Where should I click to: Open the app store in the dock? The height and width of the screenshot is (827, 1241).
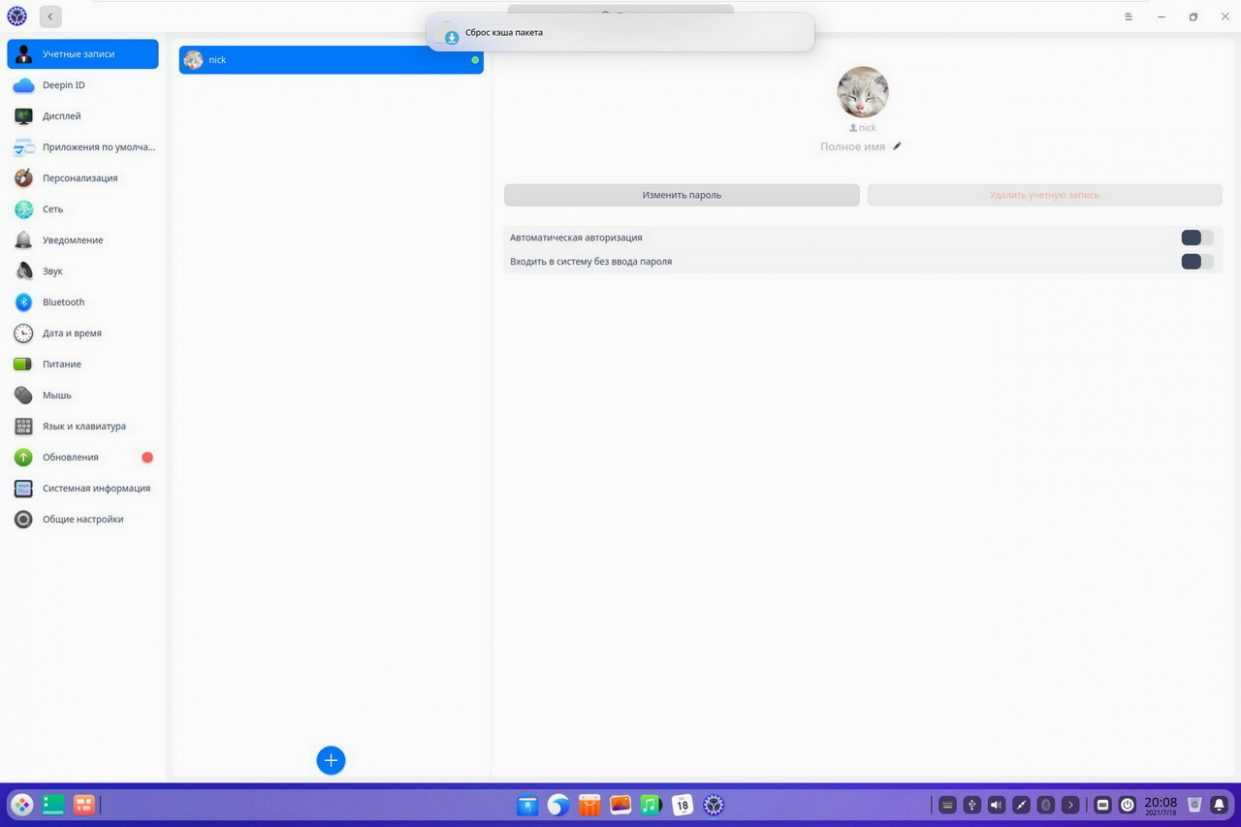[589, 805]
